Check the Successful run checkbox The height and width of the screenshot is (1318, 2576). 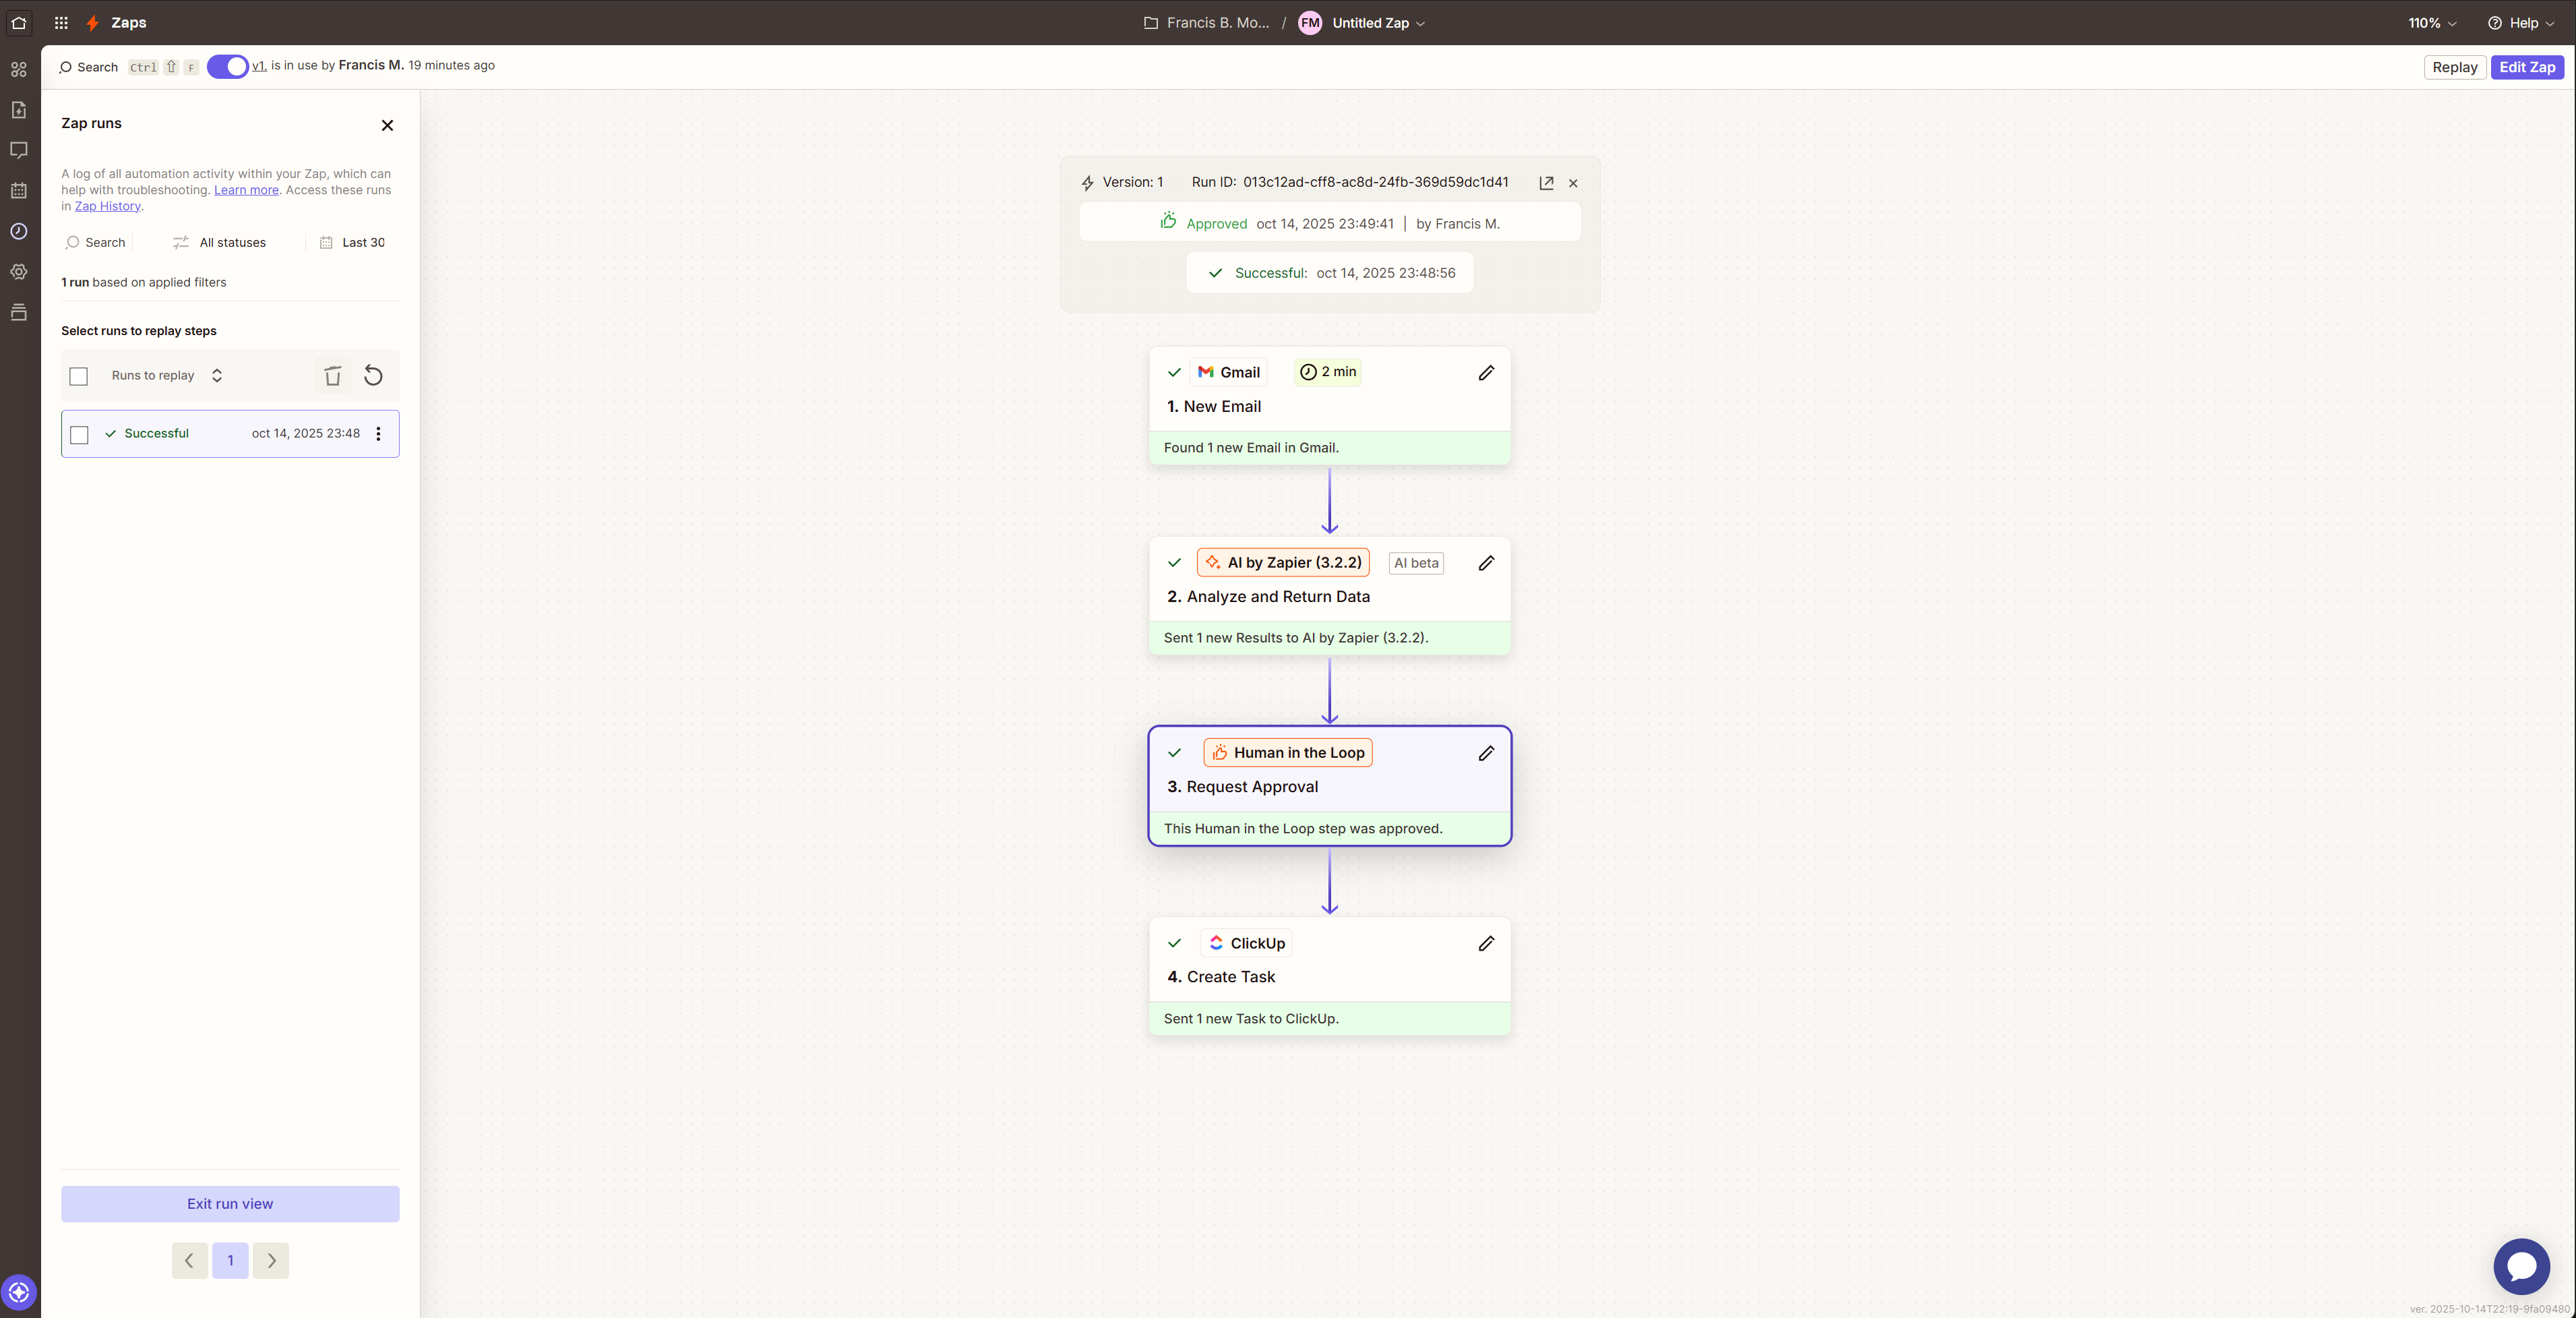coord(80,434)
